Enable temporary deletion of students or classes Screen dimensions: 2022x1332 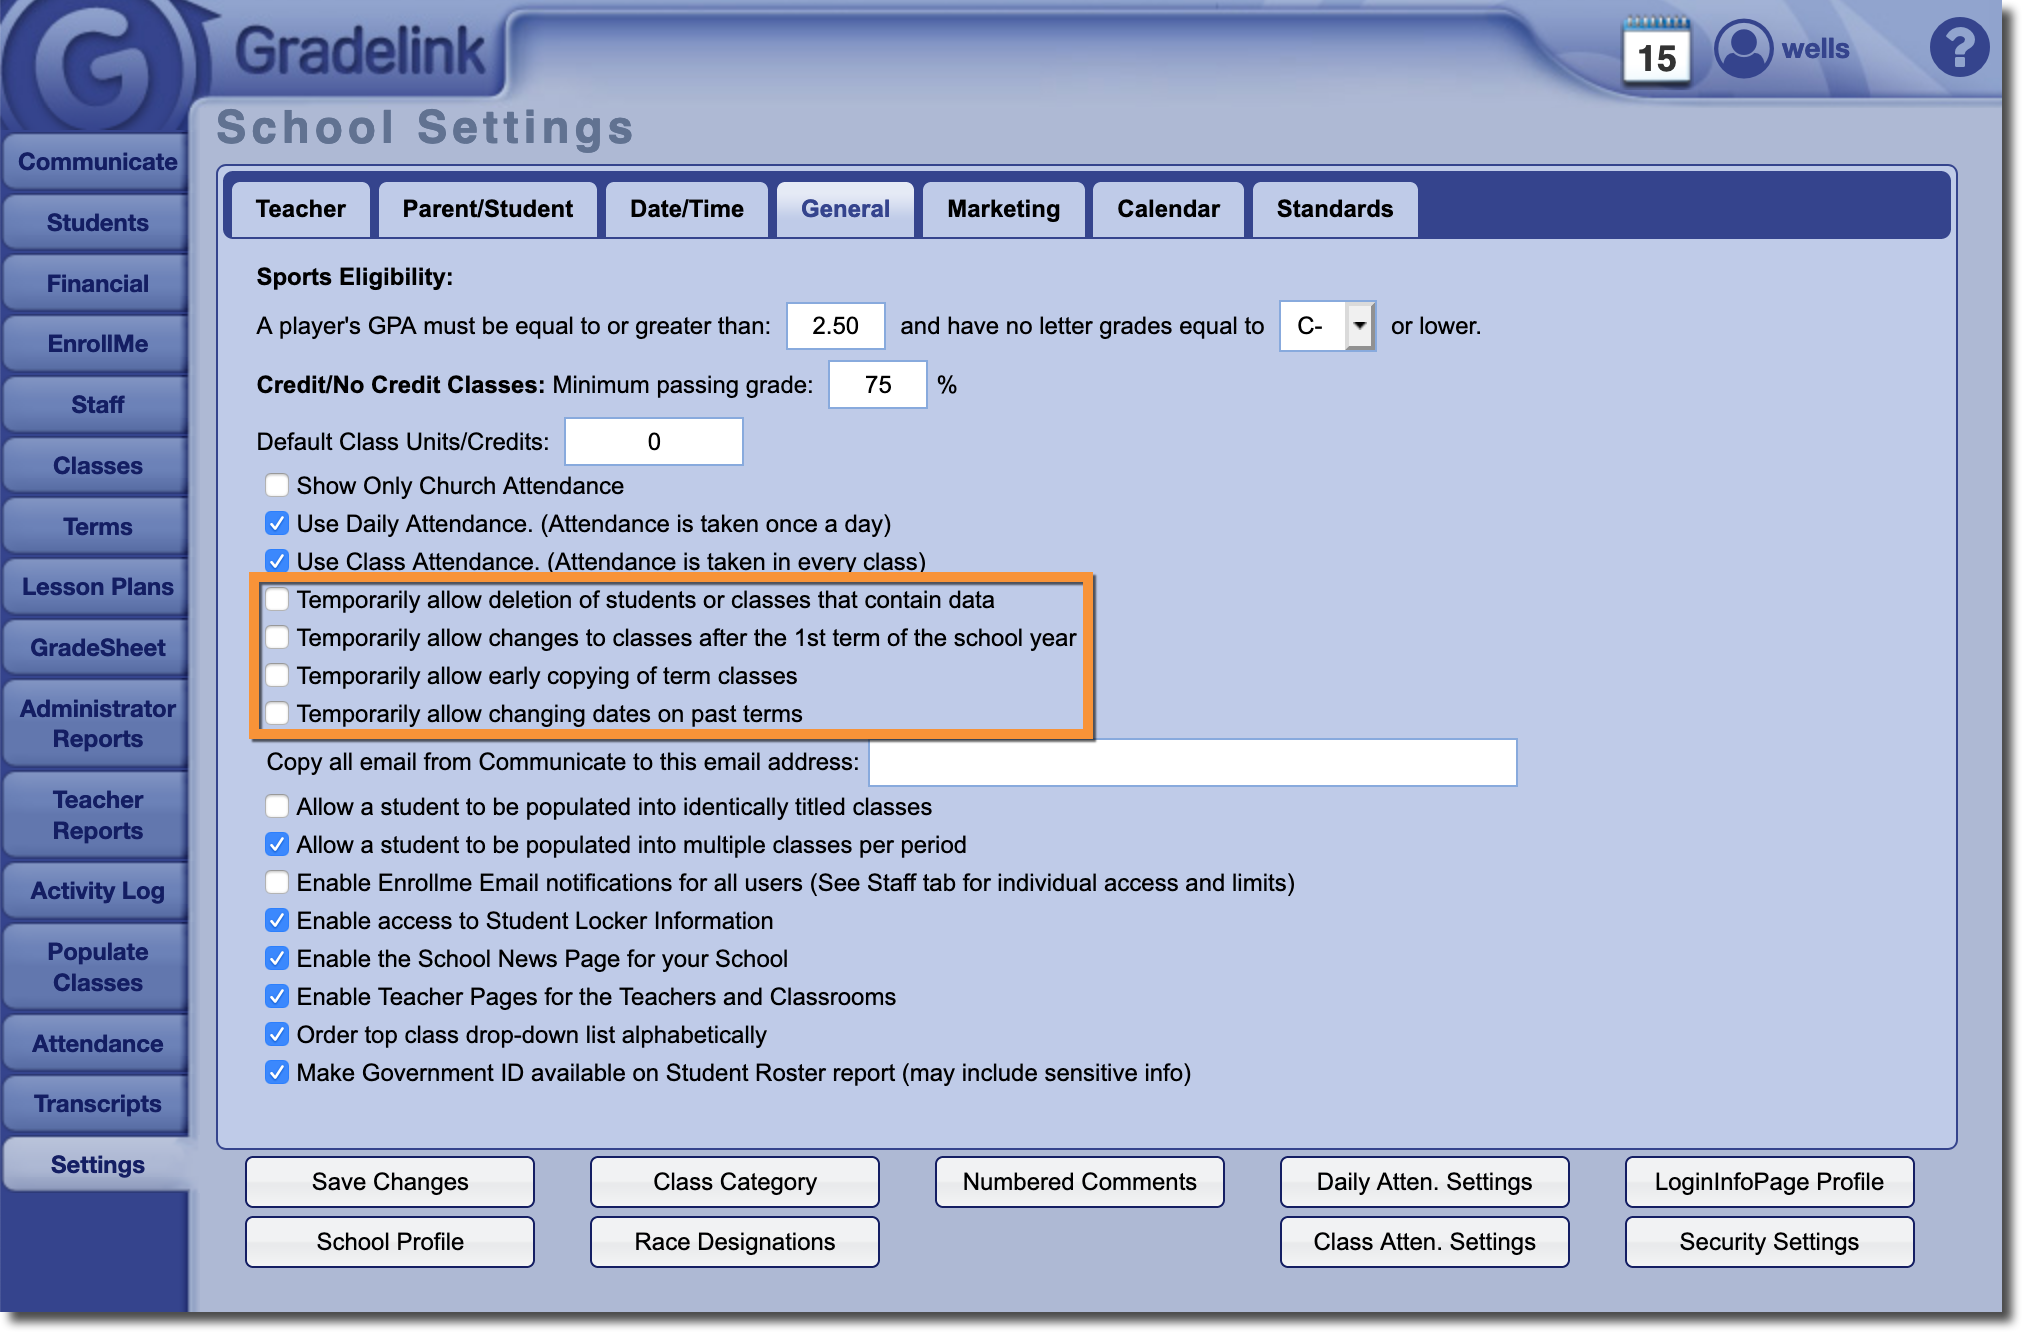[277, 600]
